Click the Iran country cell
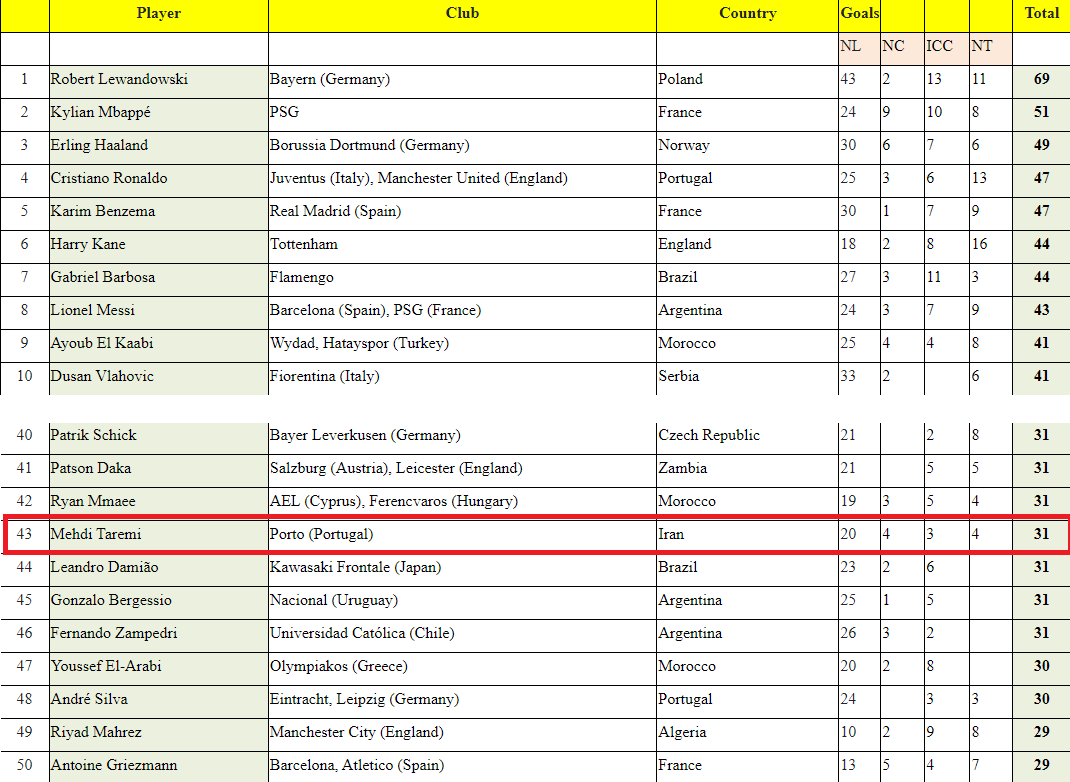Viewport: 1070px width, 782px height. 747,535
